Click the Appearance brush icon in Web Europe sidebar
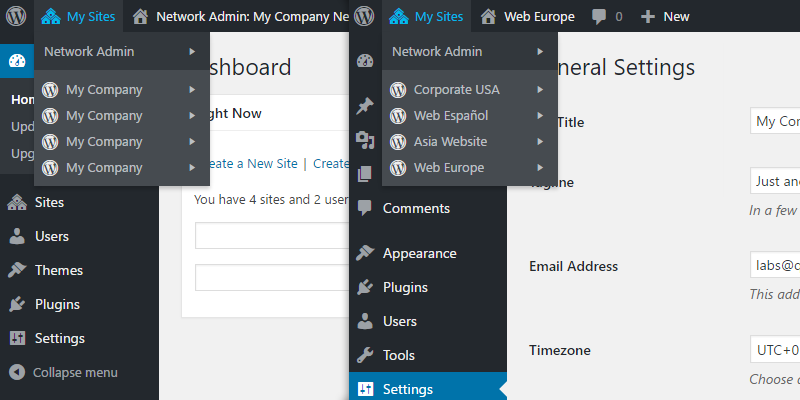 pos(365,253)
